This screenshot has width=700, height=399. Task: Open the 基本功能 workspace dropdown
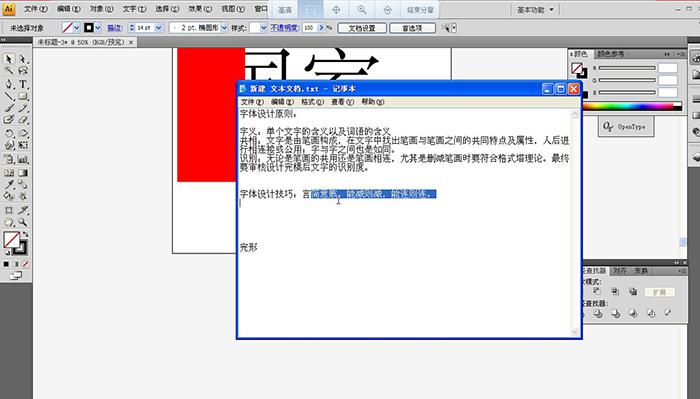pyautogui.click(x=535, y=9)
